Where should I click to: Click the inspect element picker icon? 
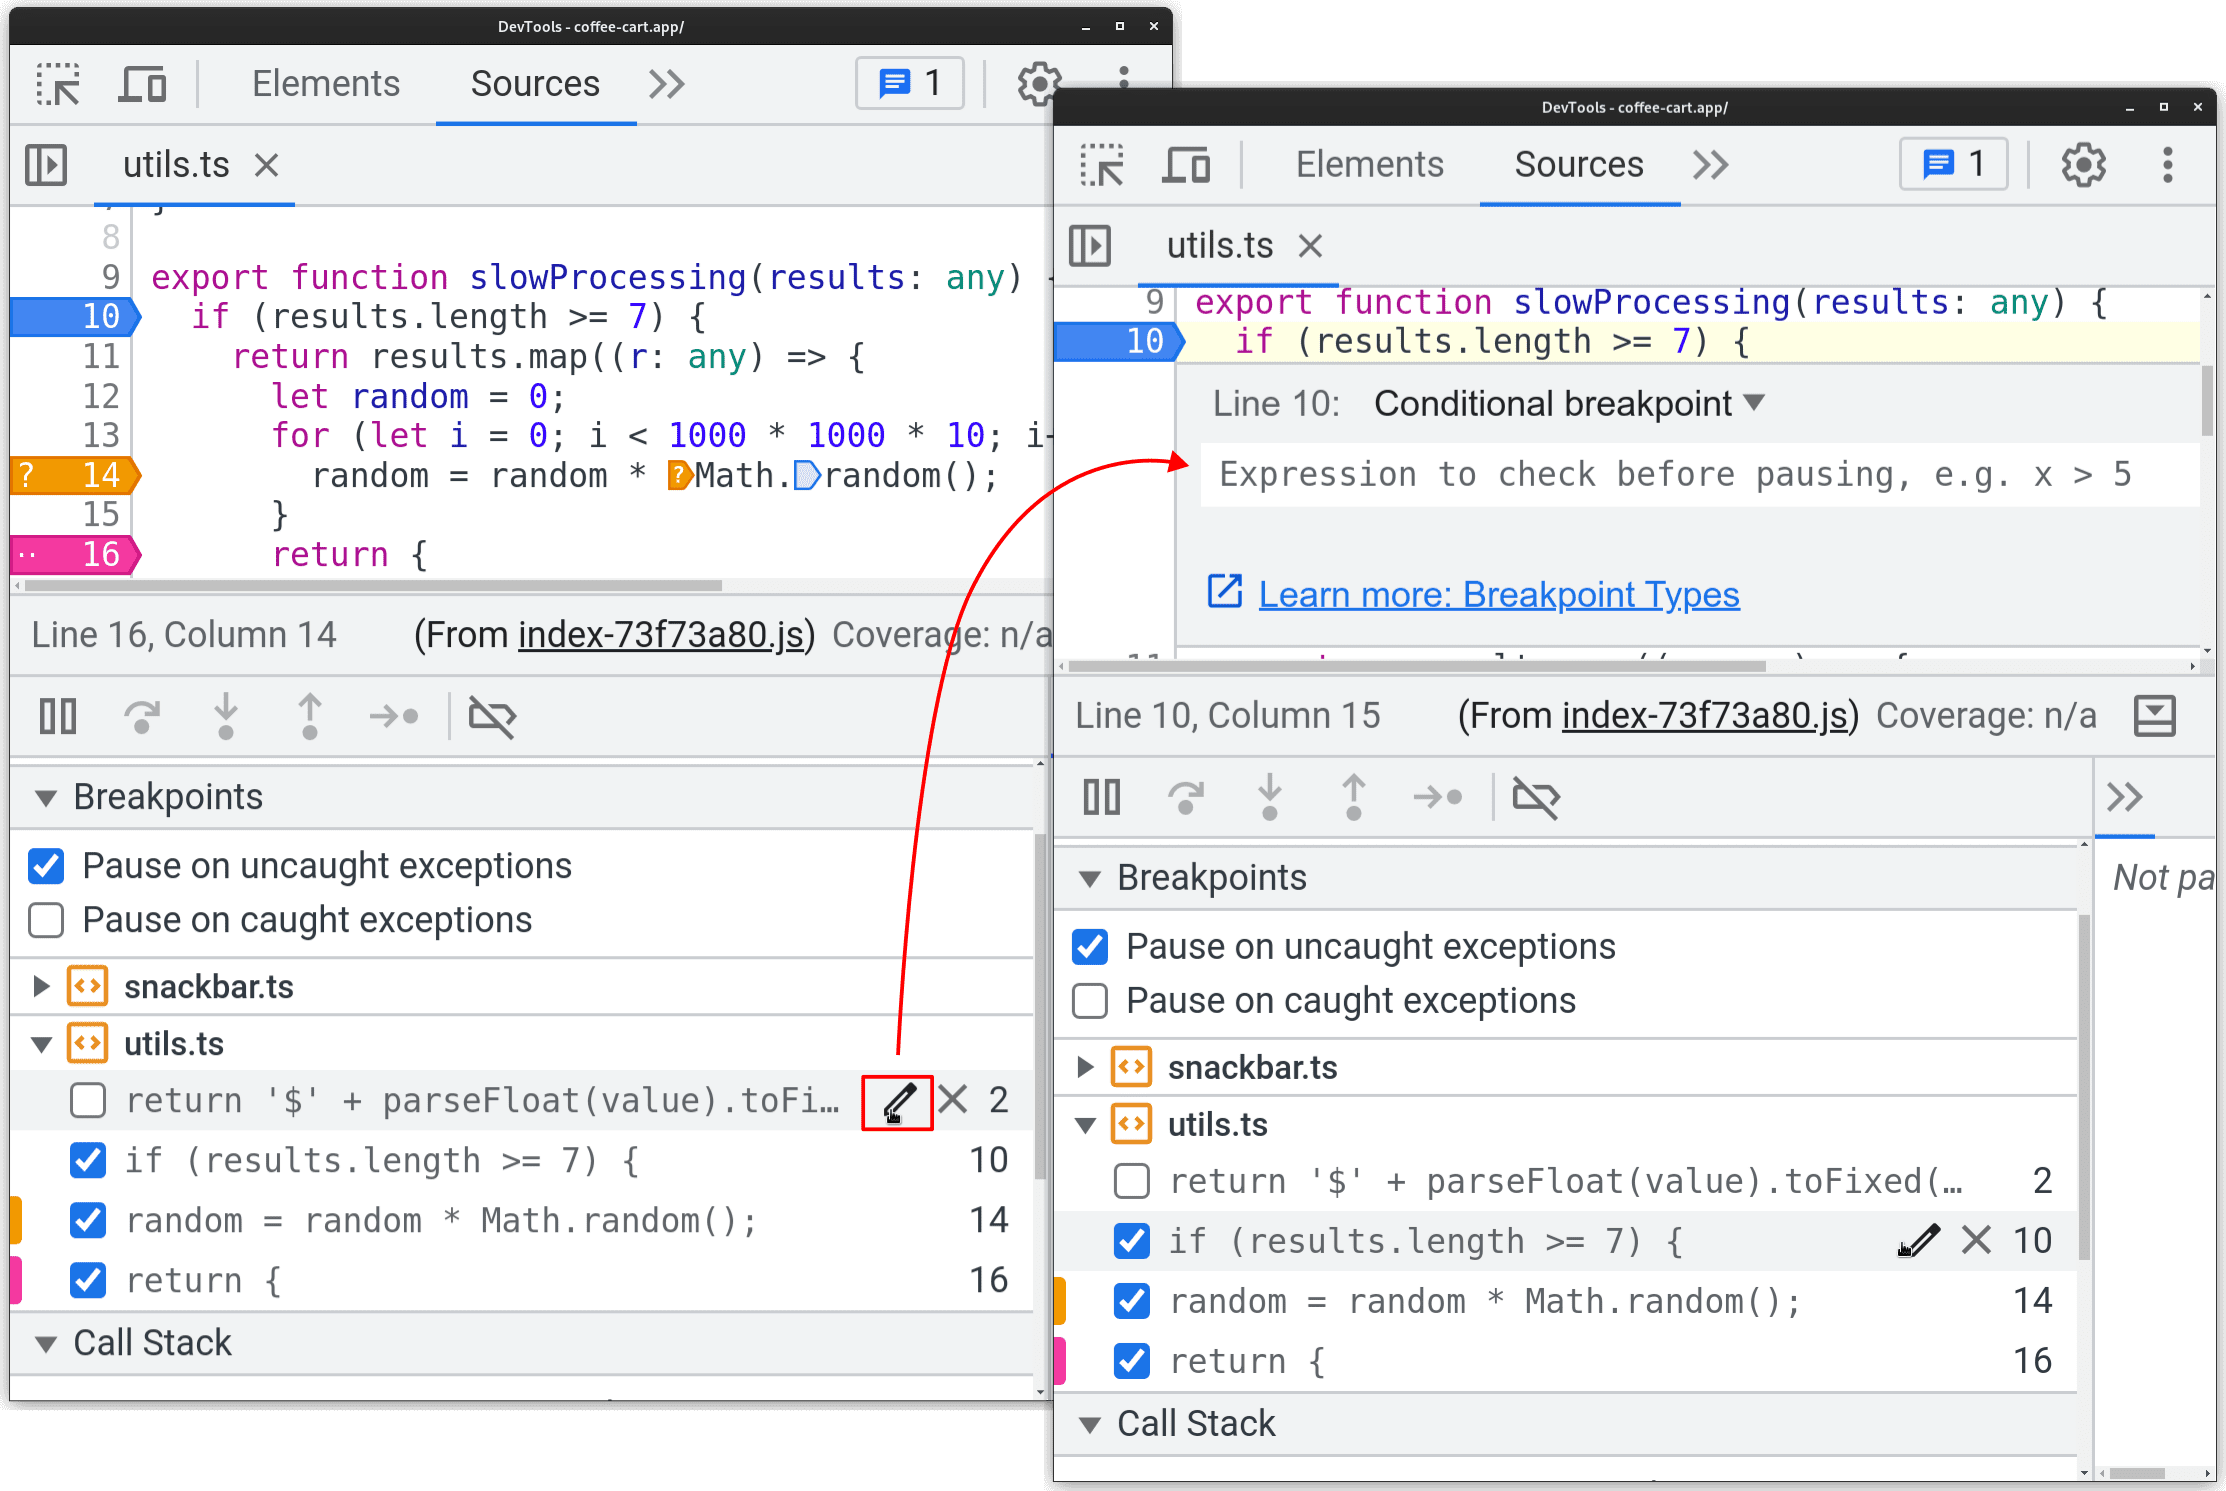pos(60,83)
